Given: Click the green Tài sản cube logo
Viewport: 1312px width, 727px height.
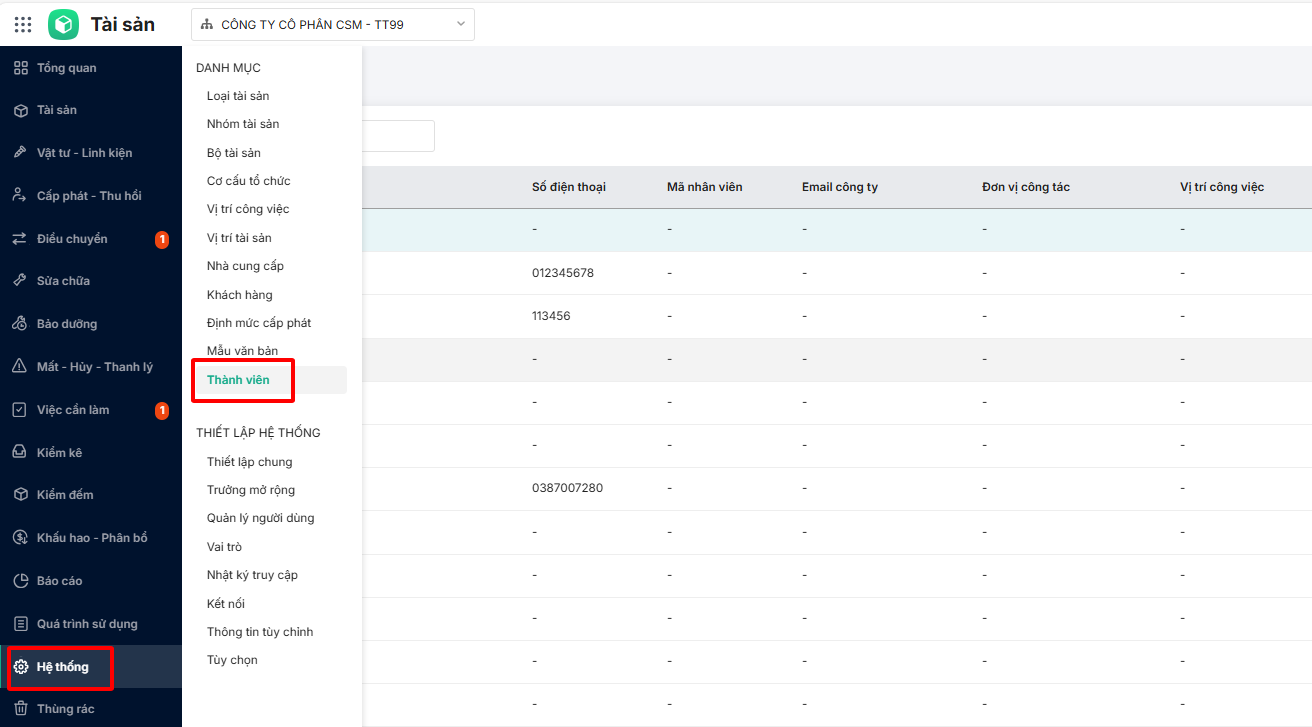Looking at the screenshot, I should pyautogui.click(x=64, y=25).
